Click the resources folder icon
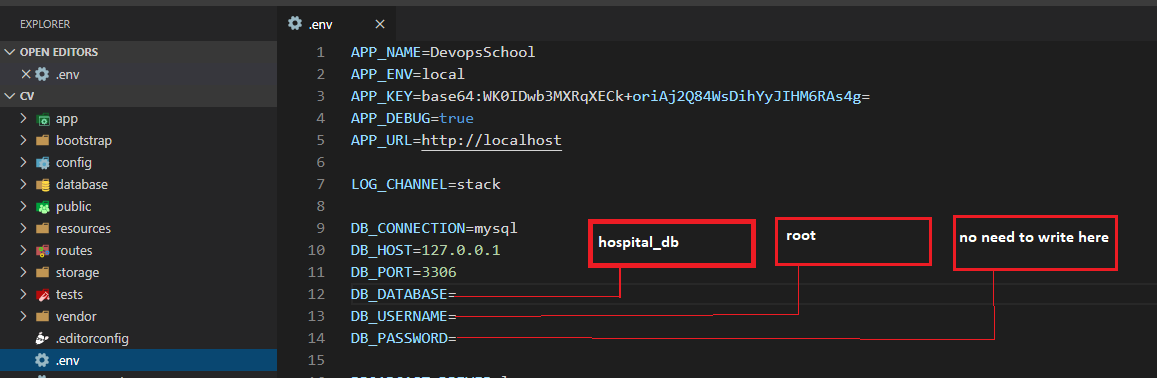 [x=43, y=229]
